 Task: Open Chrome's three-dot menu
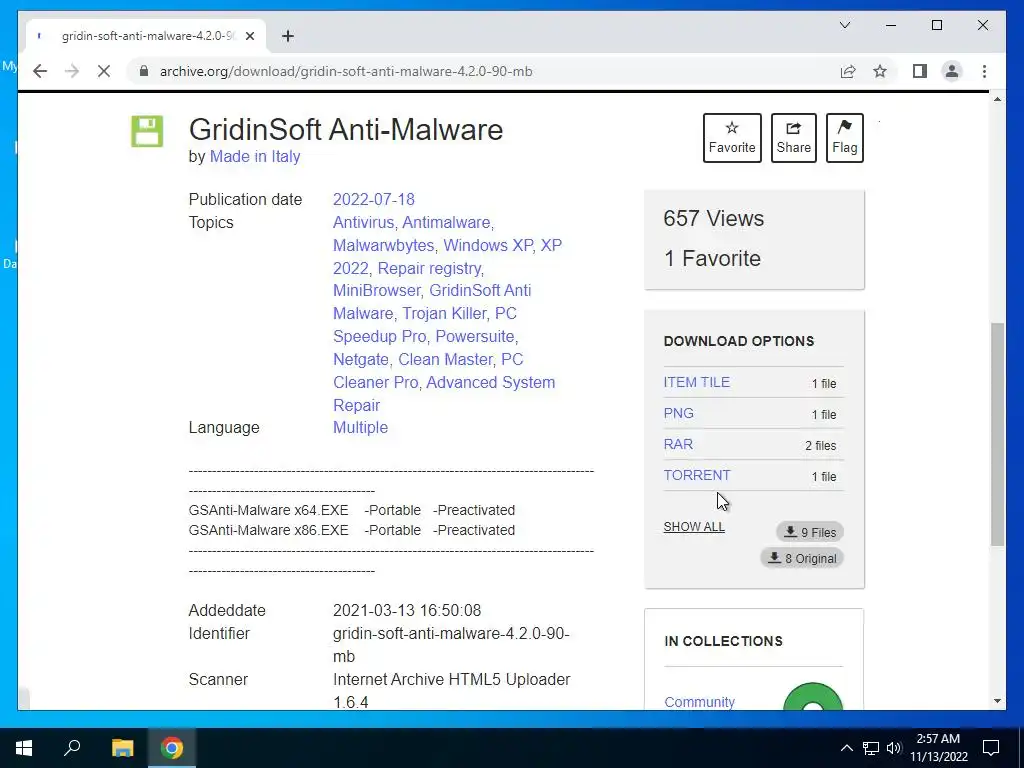[x=984, y=71]
